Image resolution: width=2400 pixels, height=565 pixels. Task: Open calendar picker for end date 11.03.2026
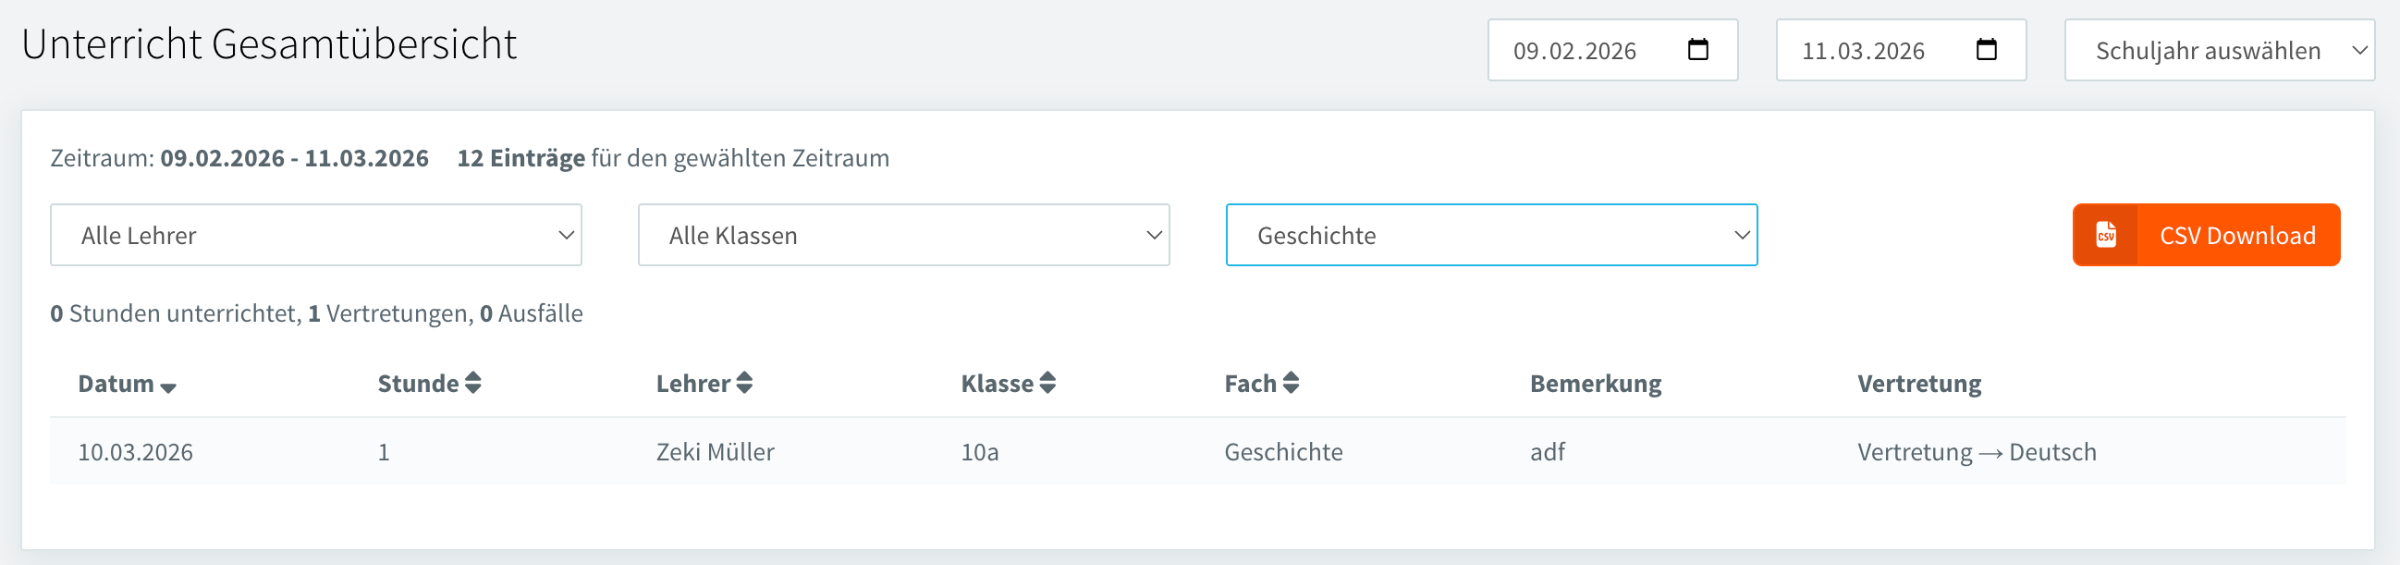point(1986,50)
